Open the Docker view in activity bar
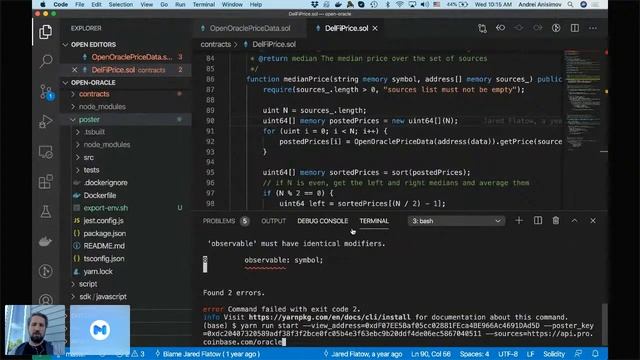 46,241
